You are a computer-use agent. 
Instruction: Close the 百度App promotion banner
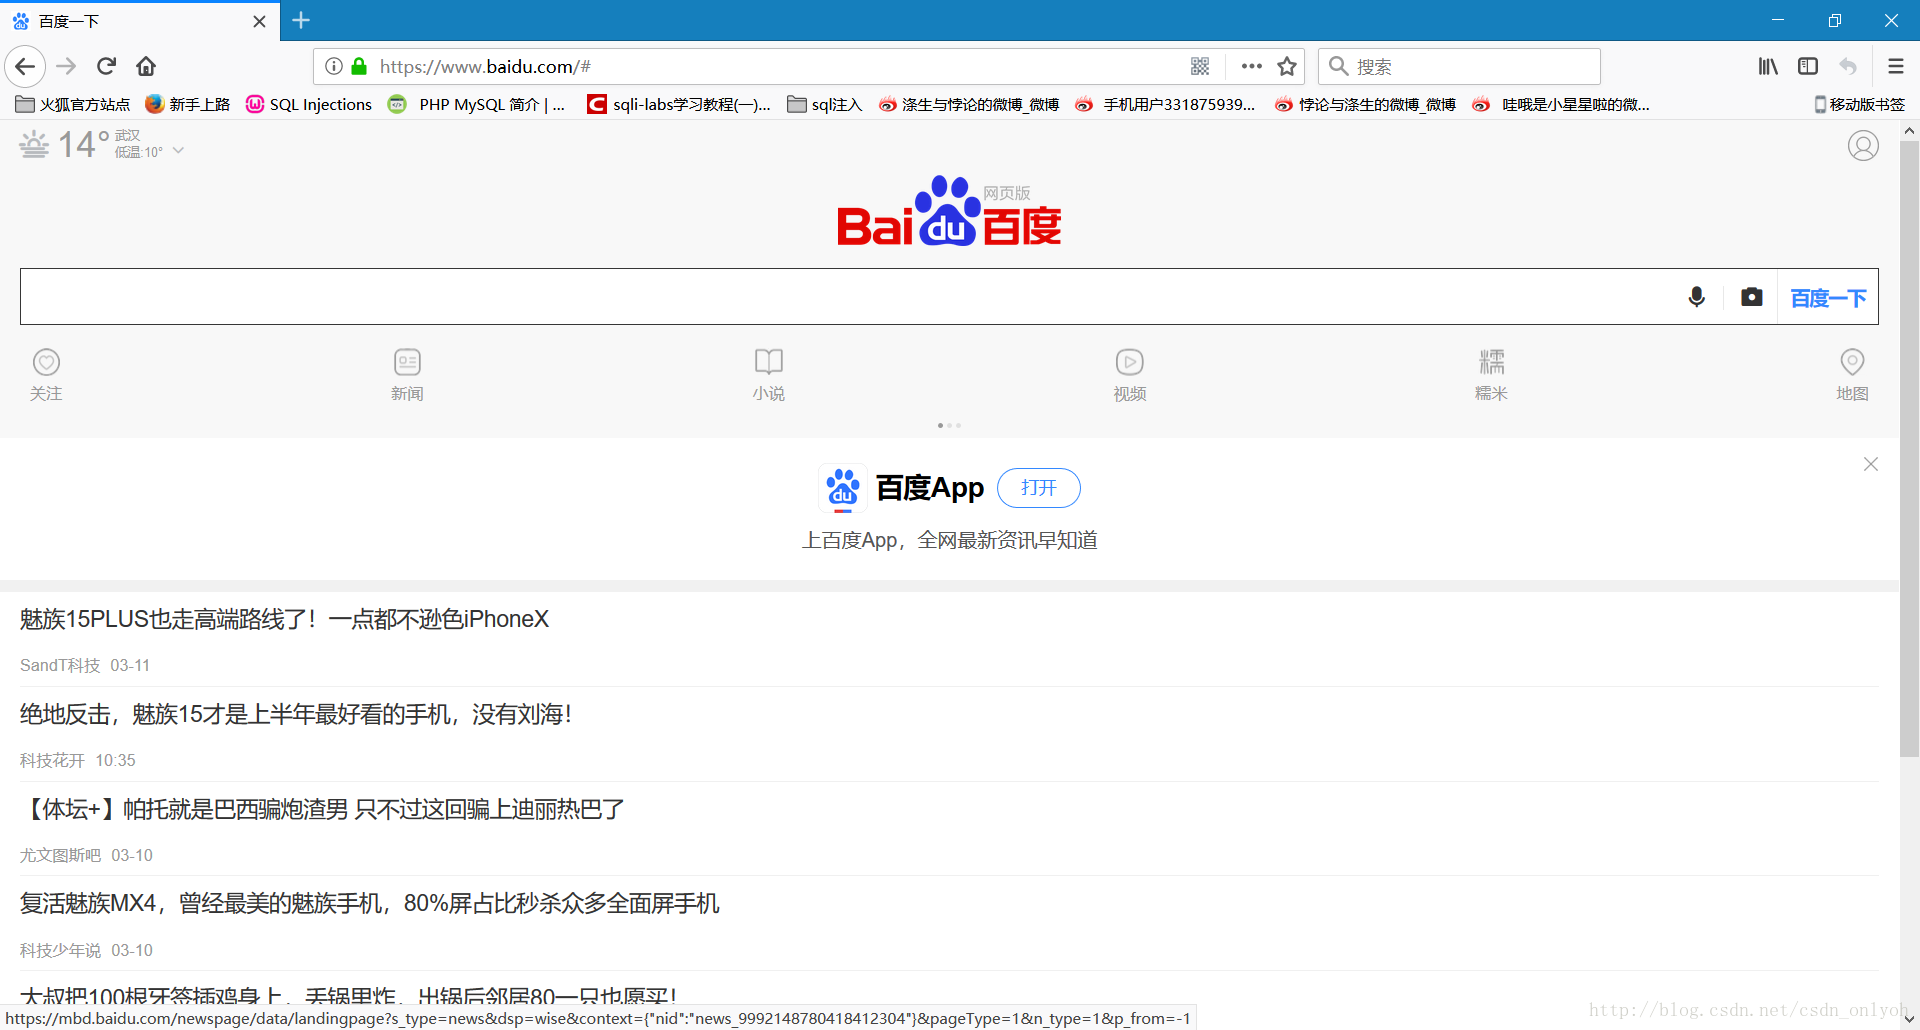(1871, 464)
